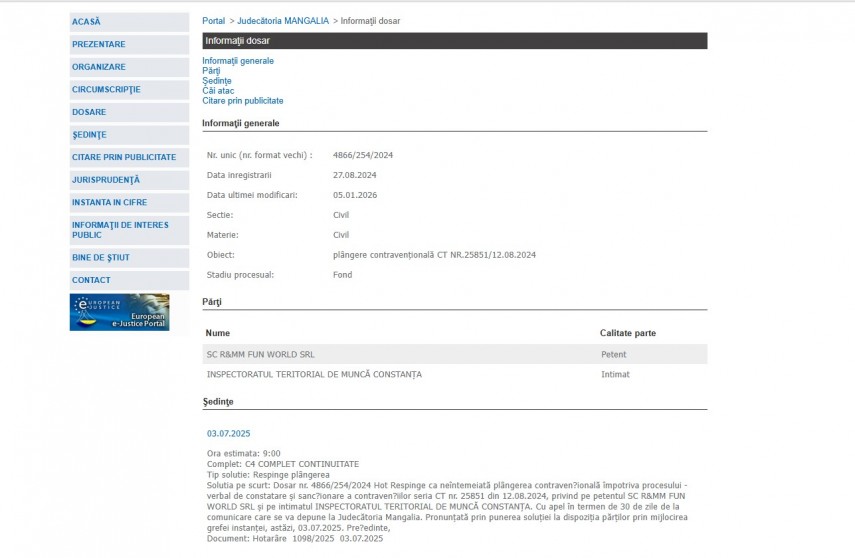
Task: Go to Judecătoria MANGALIA breadcrumb link
Action: [x=282, y=21]
